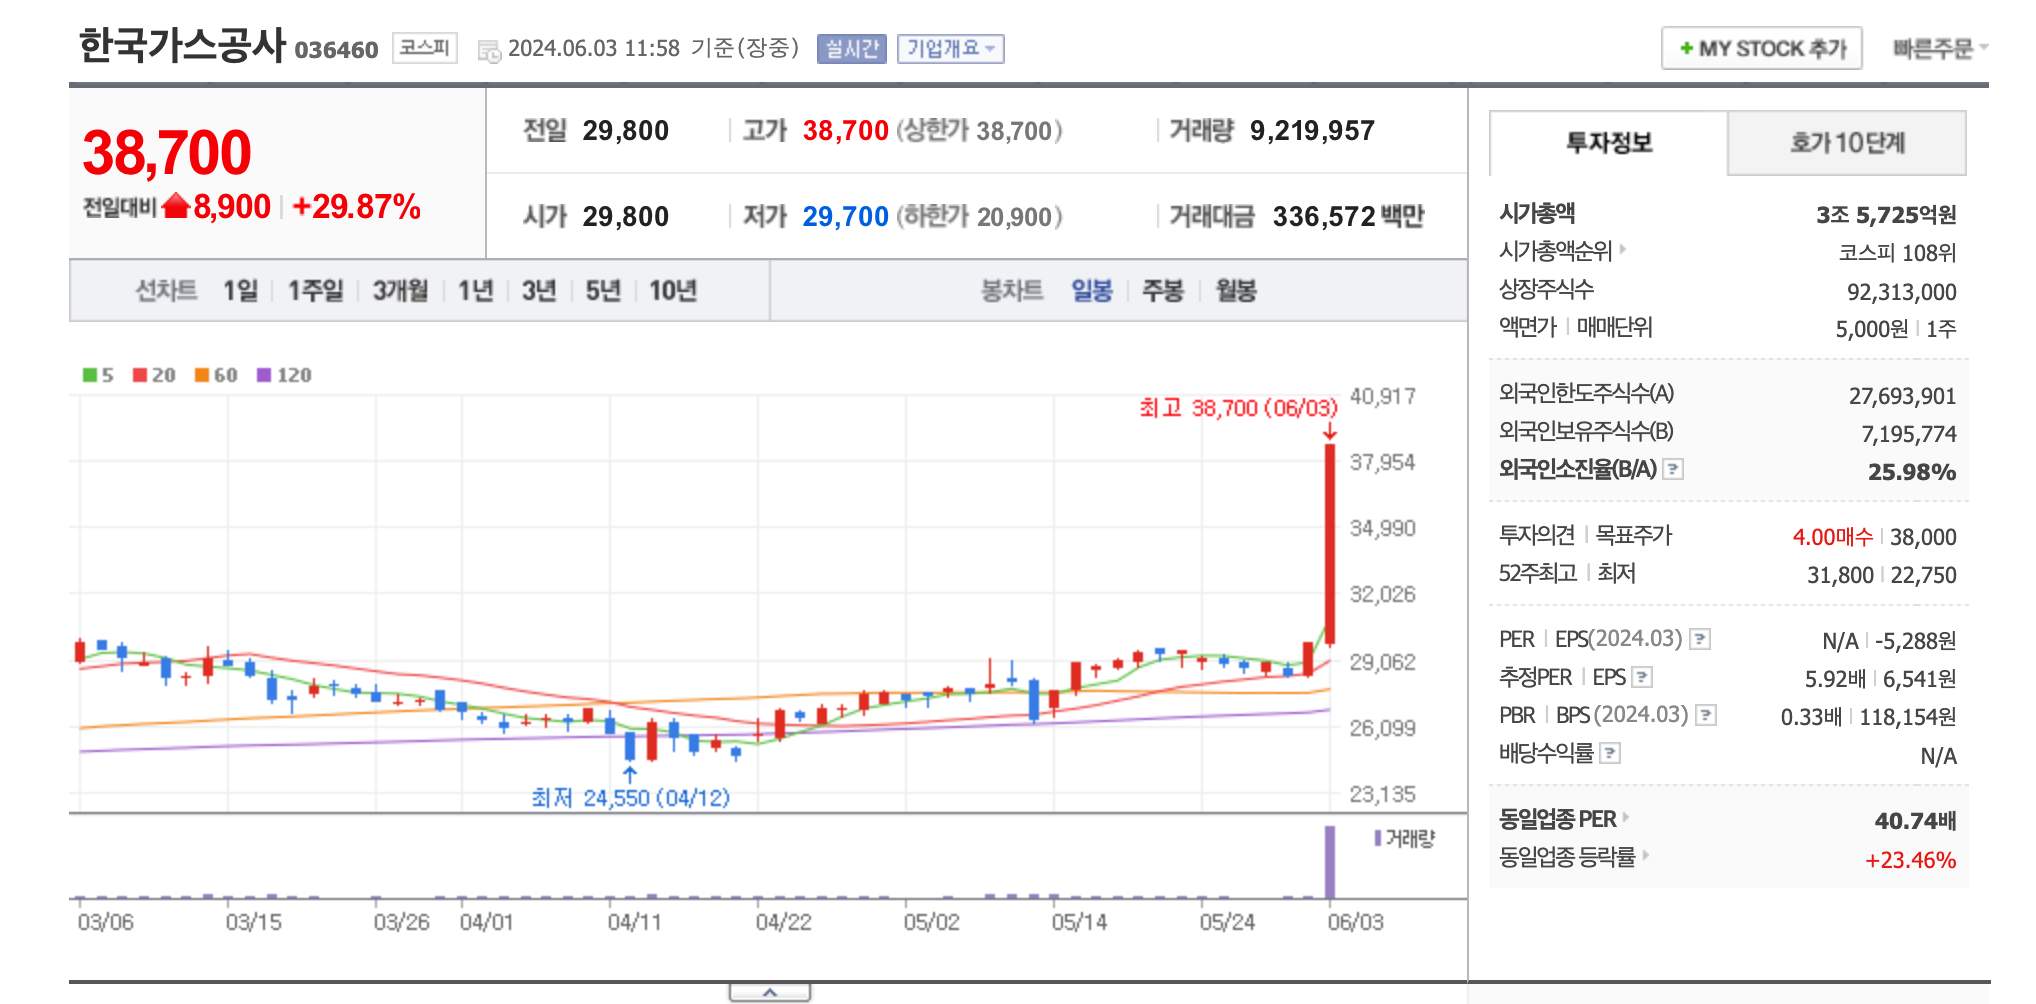Switch to the 투자정보 tab
Viewport: 2036px width, 1004px height.
tap(1608, 143)
